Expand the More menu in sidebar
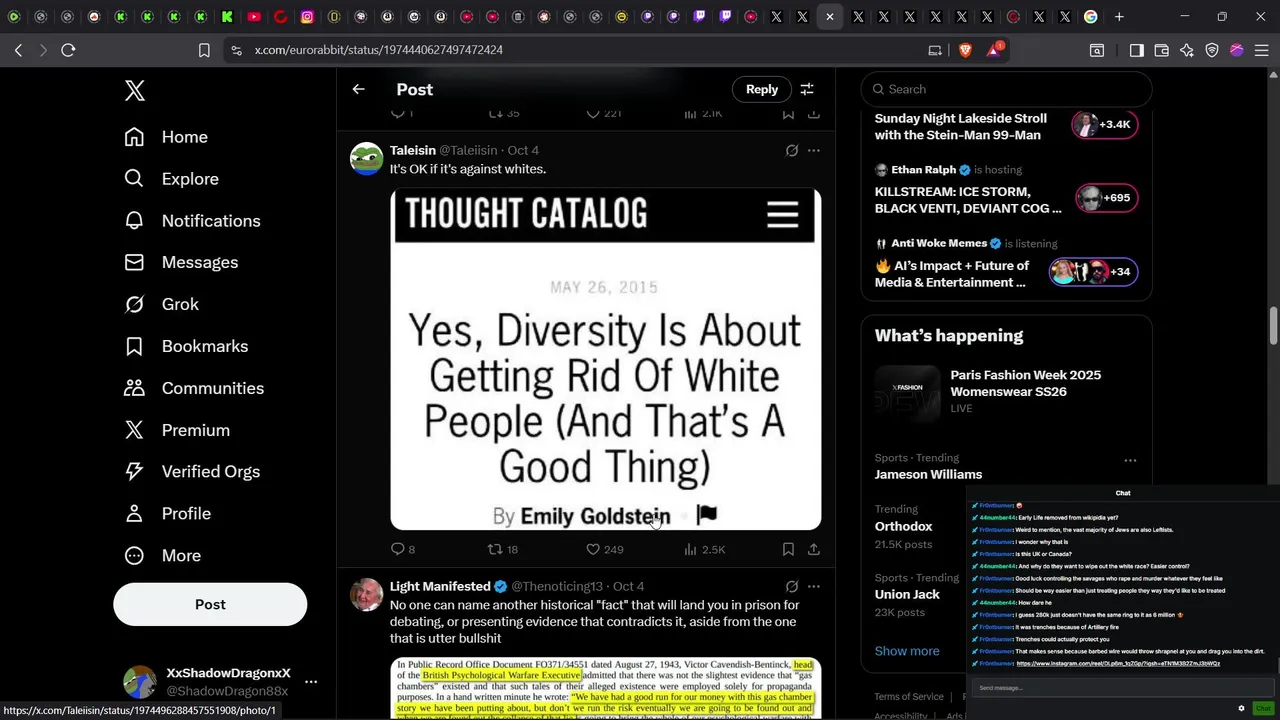The image size is (1280, 720). tap(162, 555)
